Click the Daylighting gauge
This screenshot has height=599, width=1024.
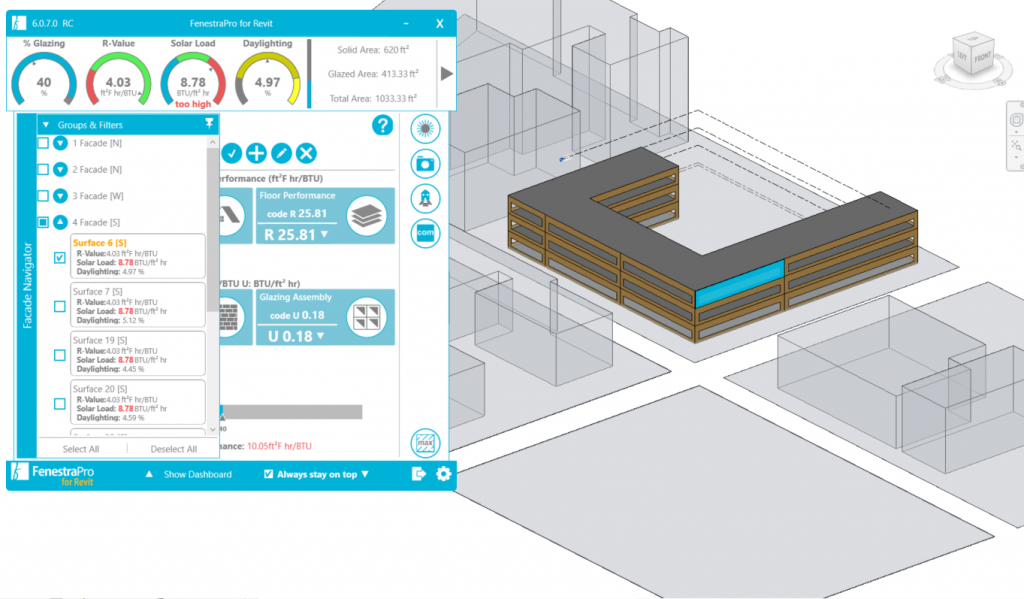267,79
